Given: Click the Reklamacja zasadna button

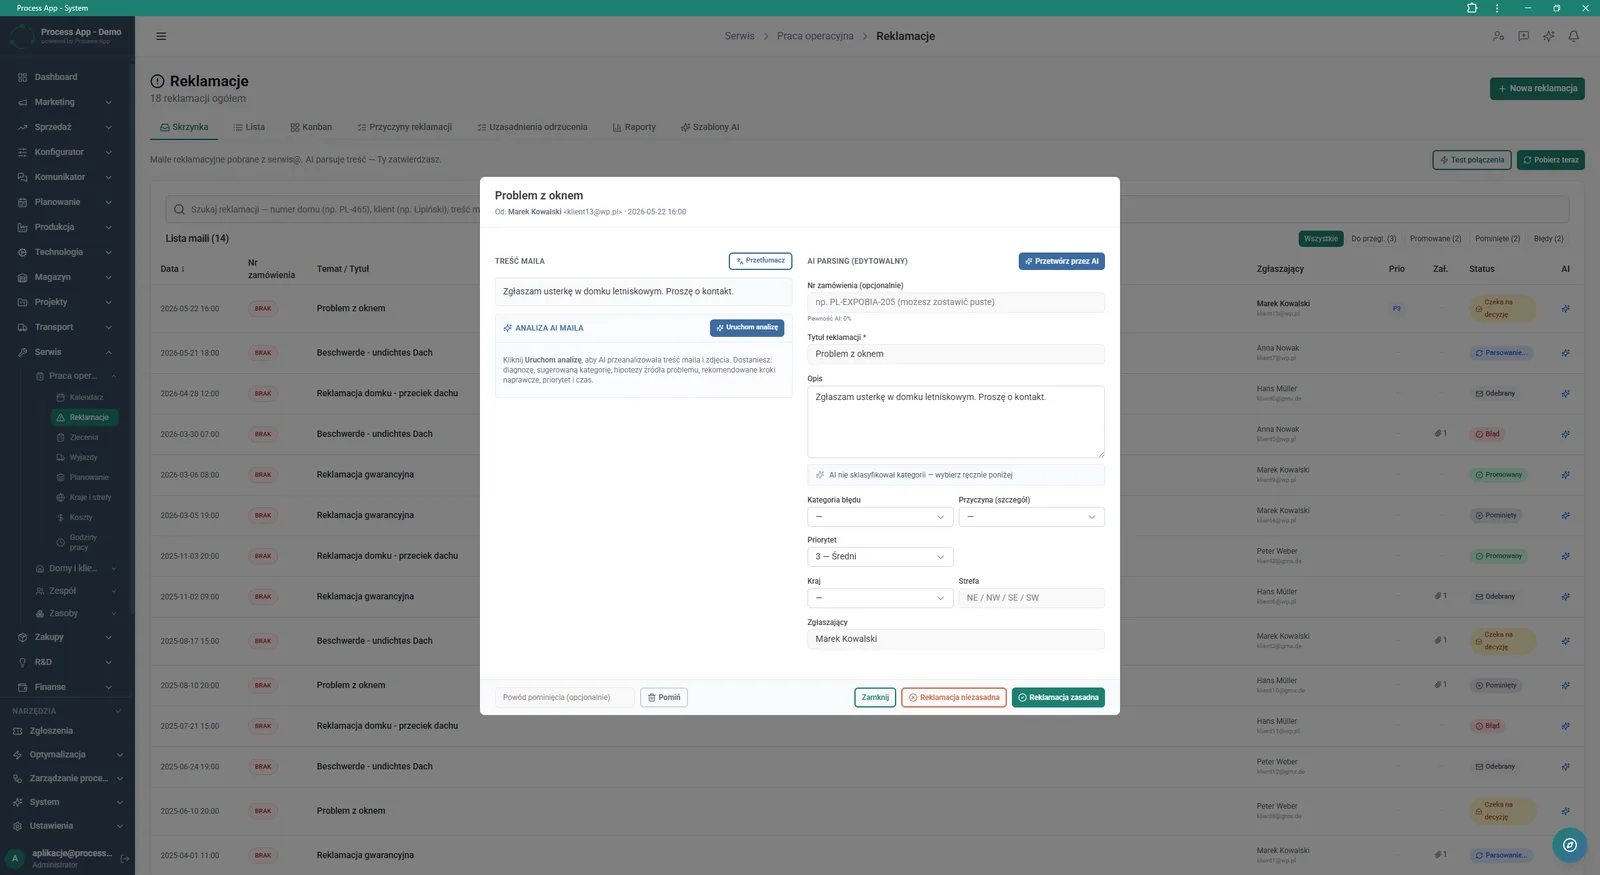Looking at the screenshot, I should click(1058, 698).
